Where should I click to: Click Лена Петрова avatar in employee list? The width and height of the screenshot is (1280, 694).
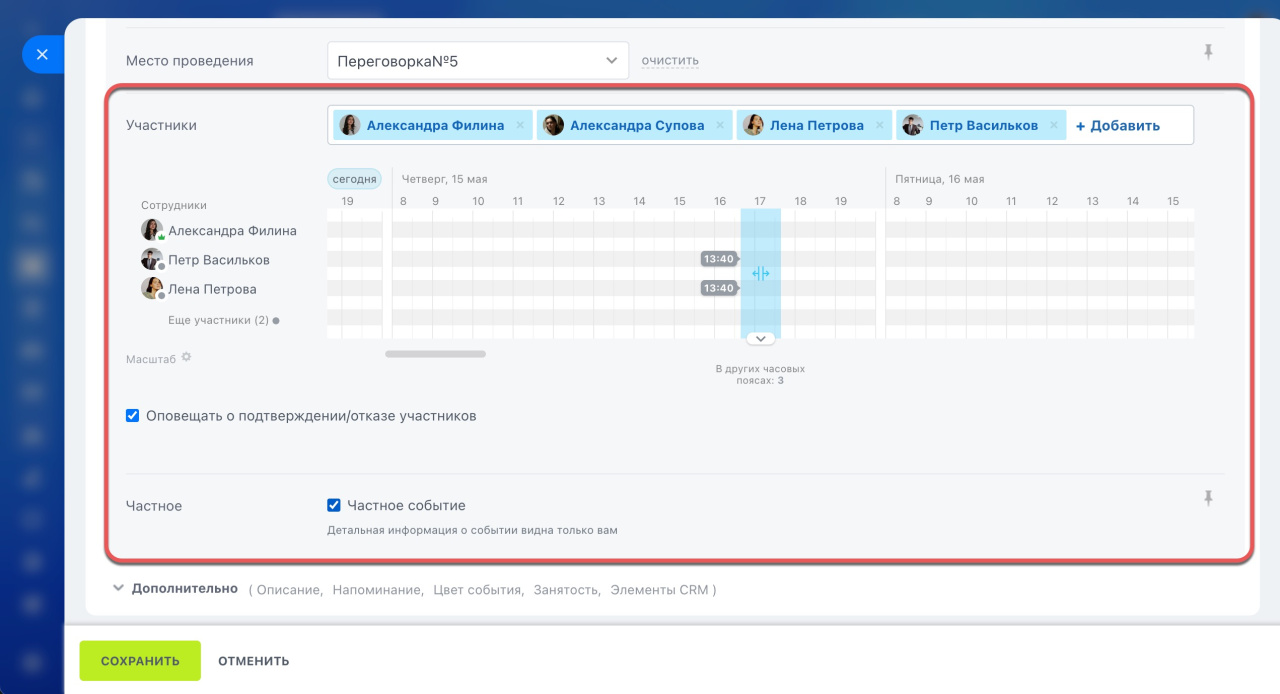pyautogui.click(x=152, y=289)
